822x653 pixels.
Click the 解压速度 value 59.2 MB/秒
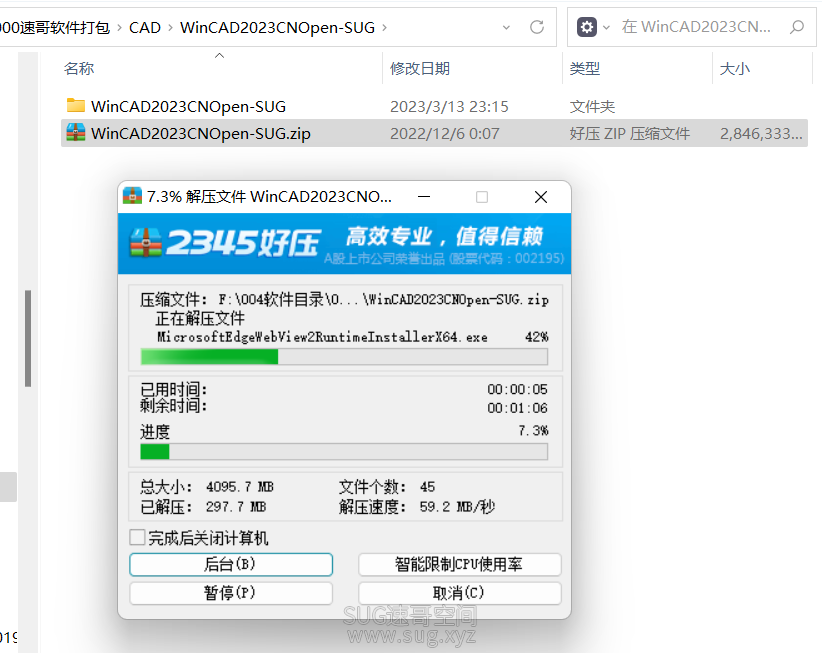tap(457, 507)
